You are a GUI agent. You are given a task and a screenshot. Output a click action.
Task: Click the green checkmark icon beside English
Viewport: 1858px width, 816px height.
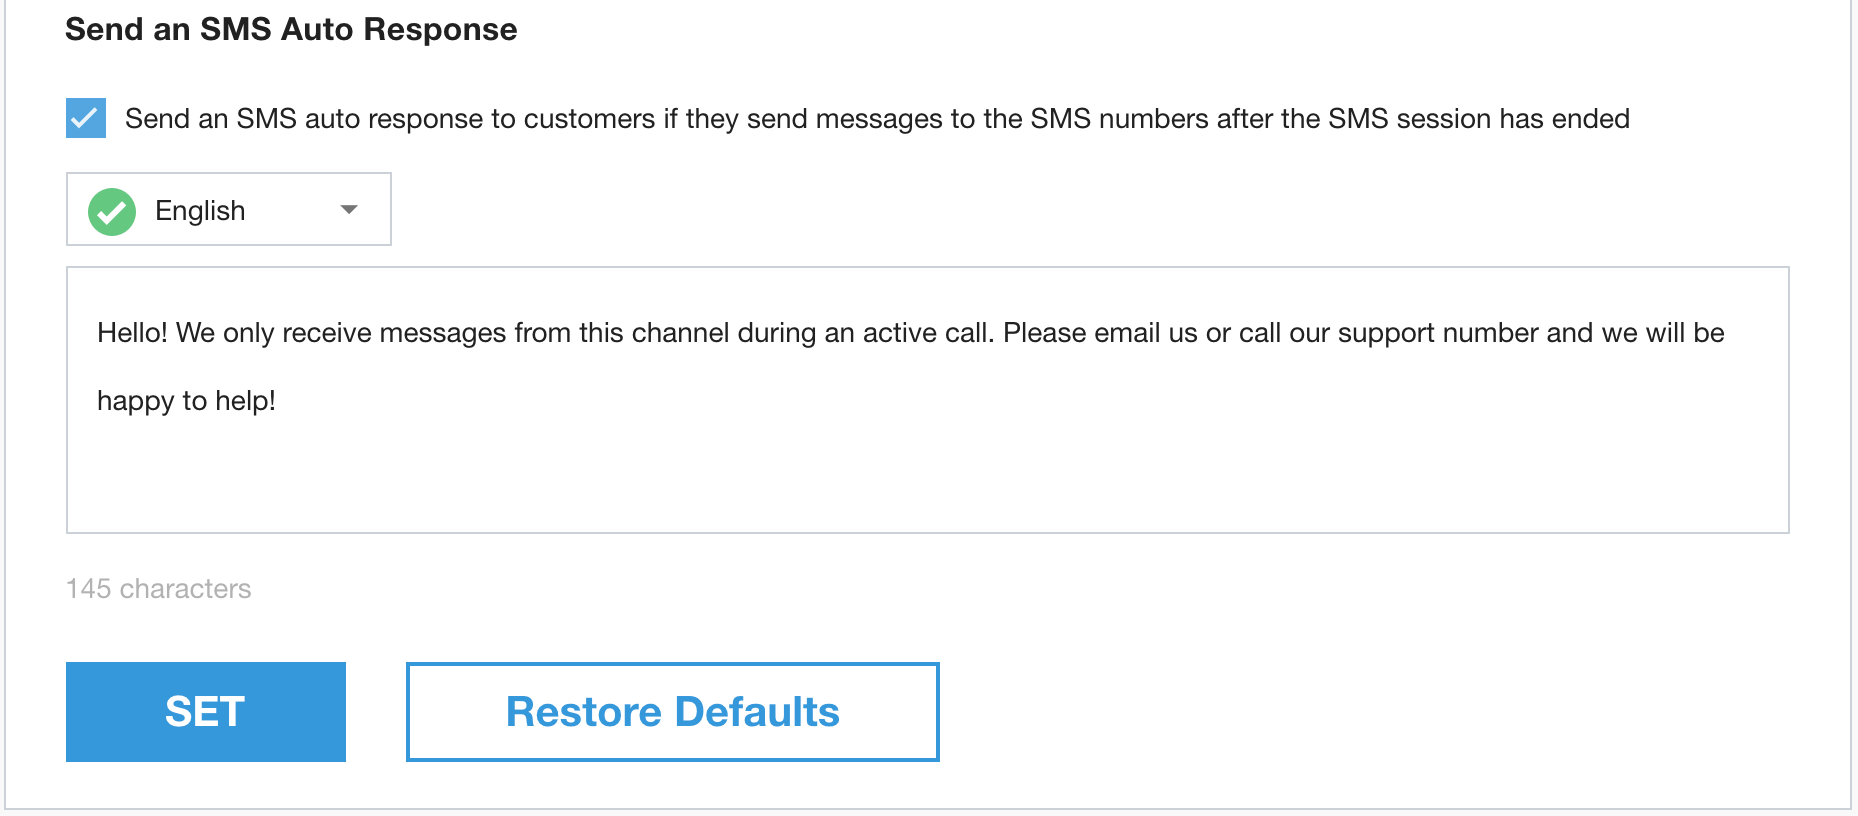112,211
